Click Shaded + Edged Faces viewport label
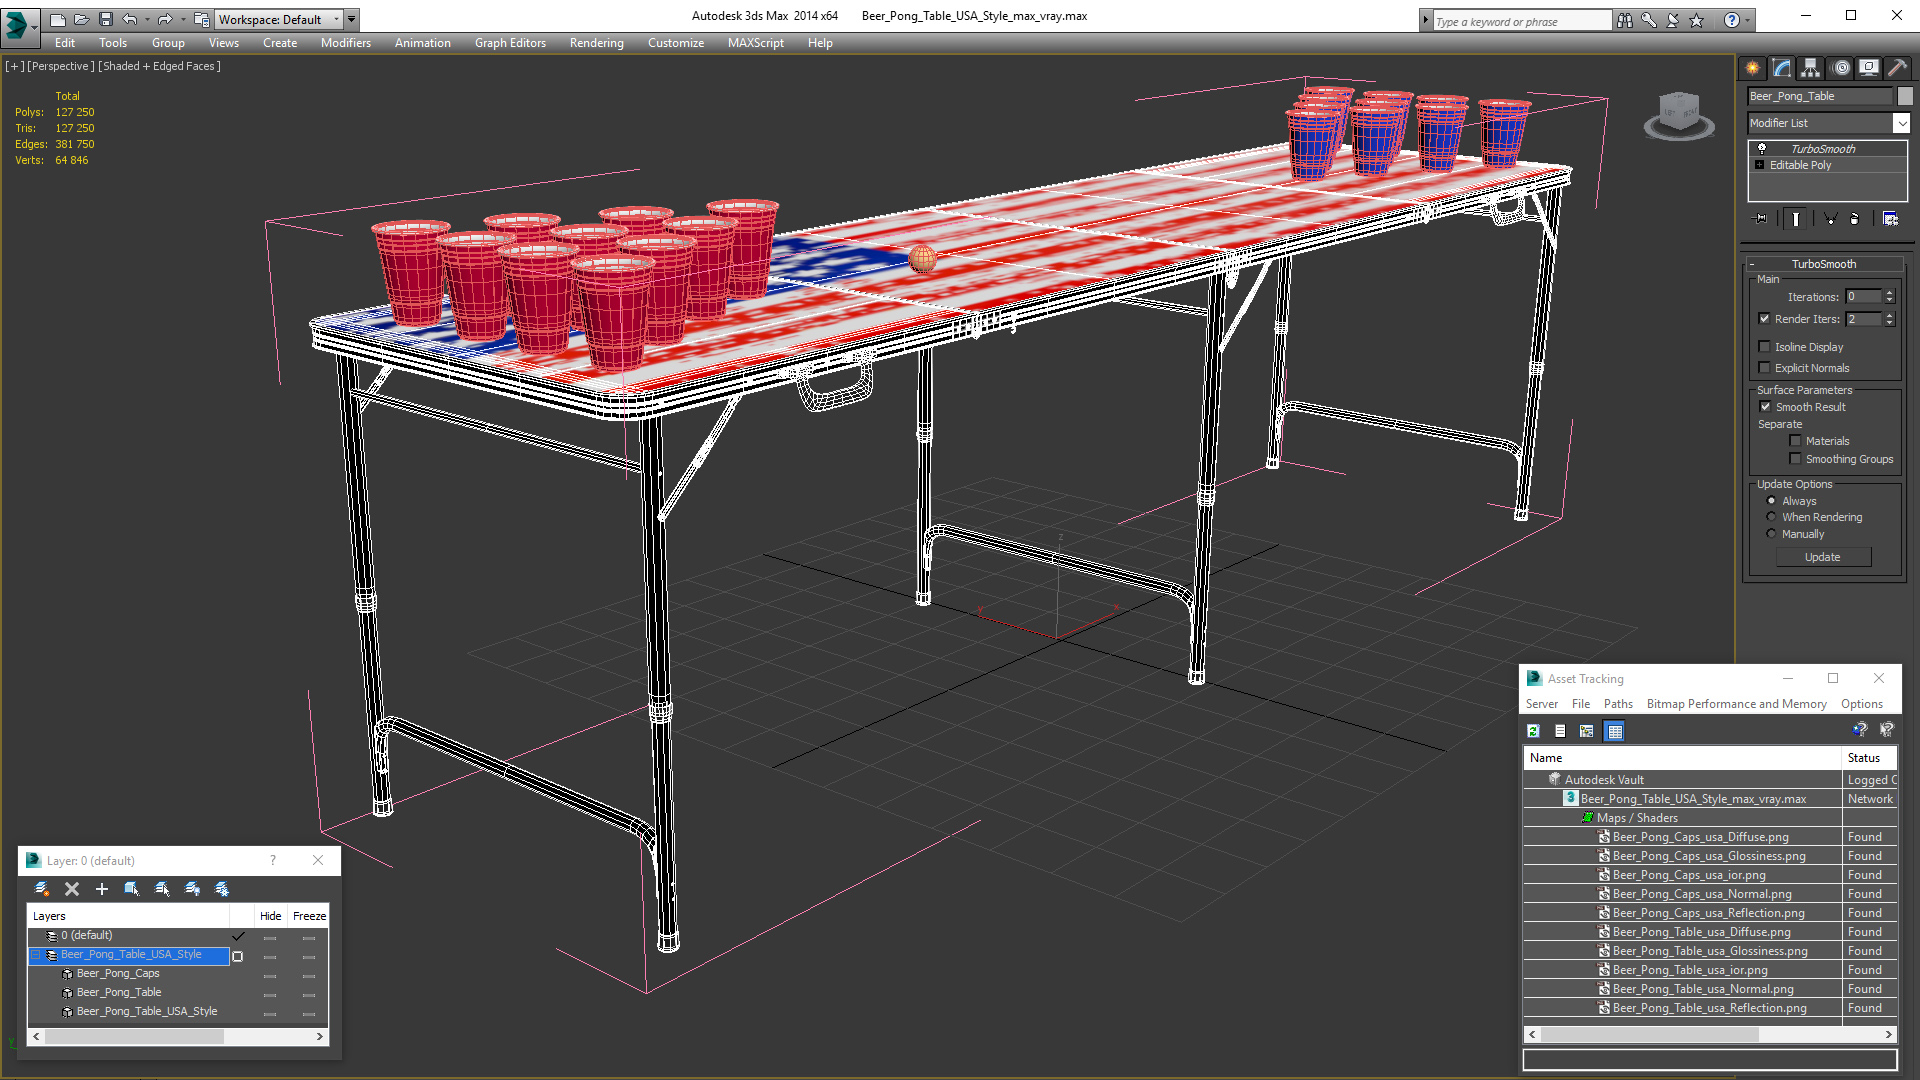1920x1080 pixels. click(159, 66)
